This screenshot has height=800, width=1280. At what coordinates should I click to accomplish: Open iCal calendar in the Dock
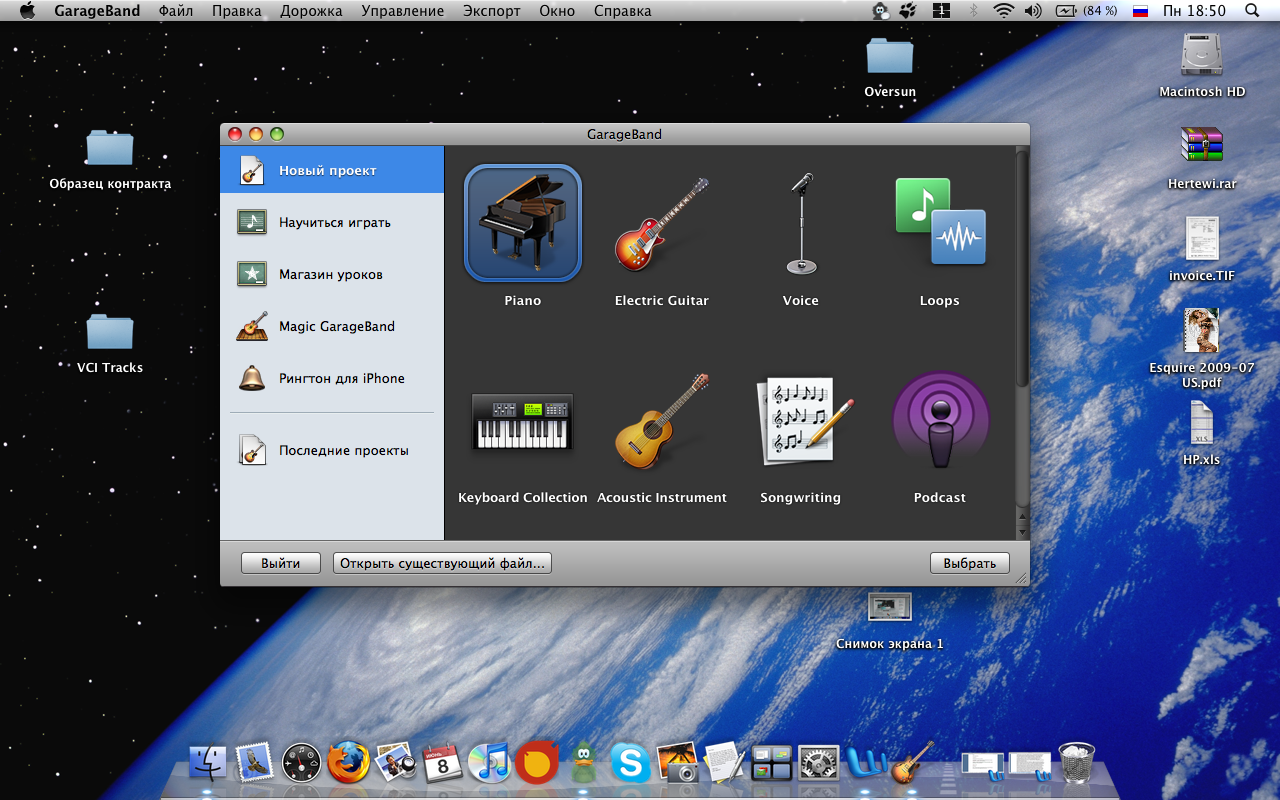[442, 763]
